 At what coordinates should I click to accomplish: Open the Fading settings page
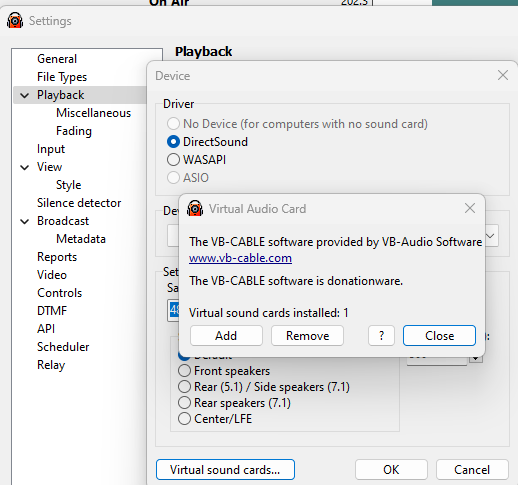pos(74,131)
